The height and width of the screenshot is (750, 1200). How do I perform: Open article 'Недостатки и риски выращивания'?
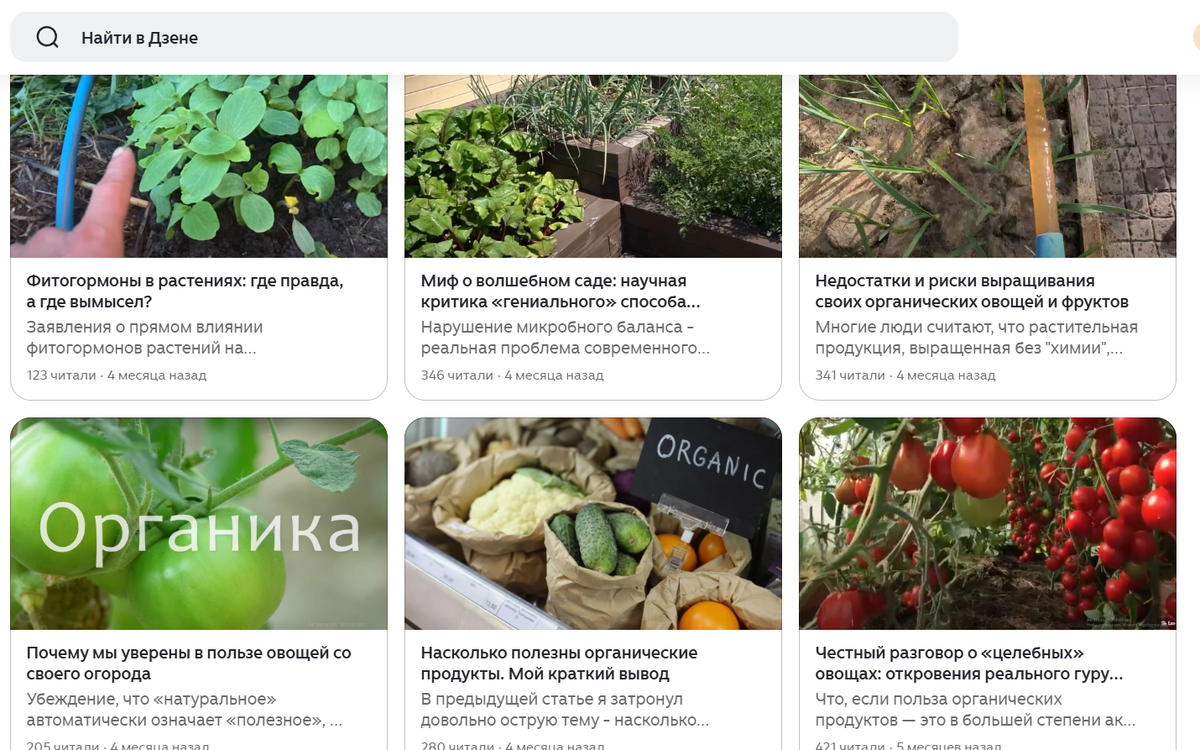pyautogui.click(x=972, y=291)
